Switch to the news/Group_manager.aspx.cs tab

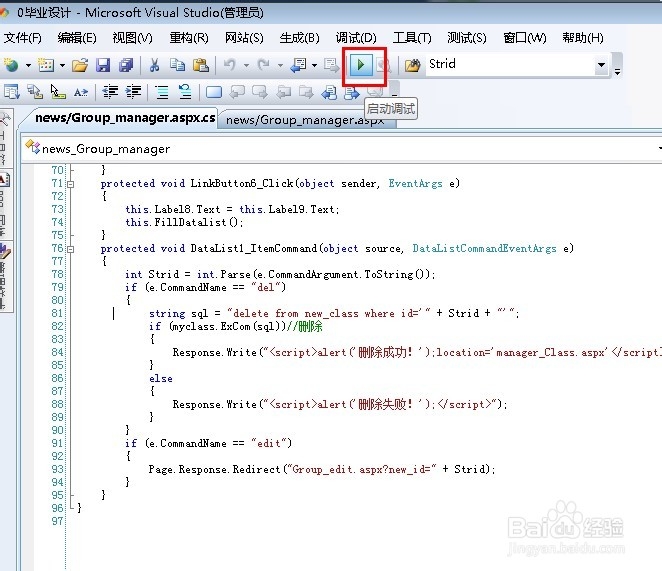point(125,118)
